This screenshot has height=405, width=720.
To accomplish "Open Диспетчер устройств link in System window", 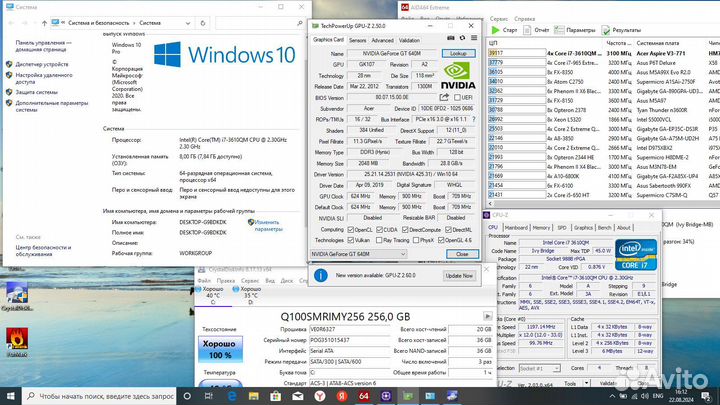I will point(42,64).
